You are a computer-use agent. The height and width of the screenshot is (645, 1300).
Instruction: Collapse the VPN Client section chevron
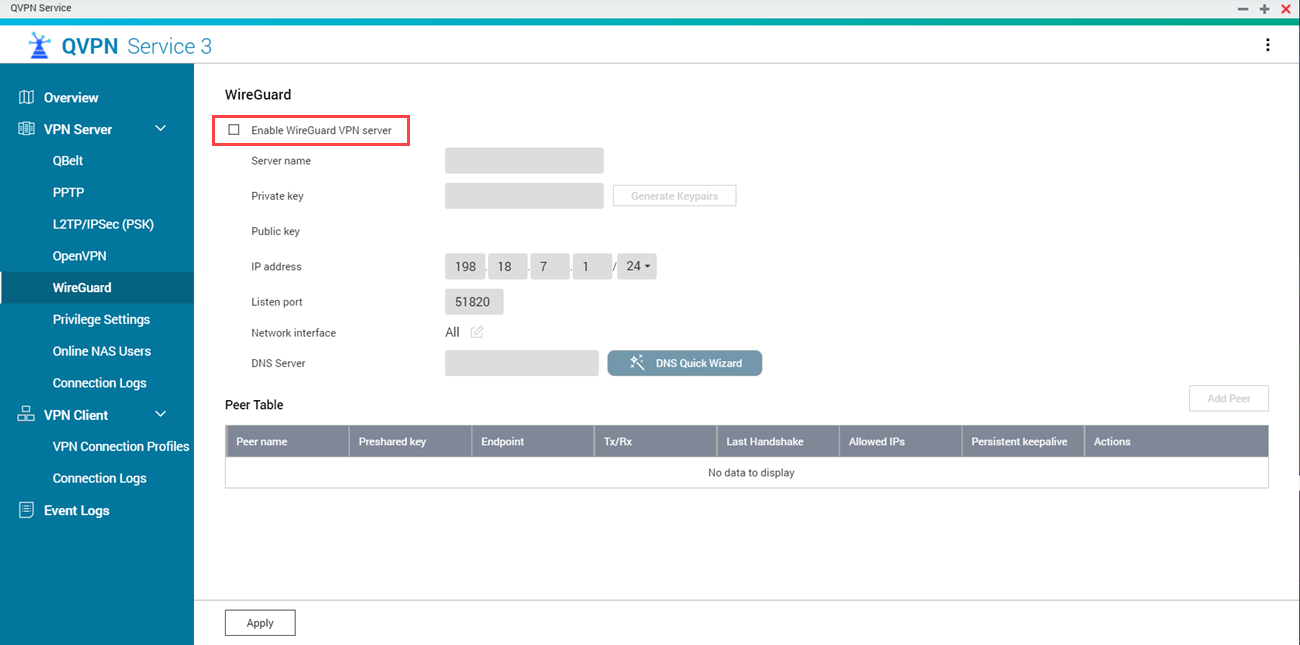(160, 414)
